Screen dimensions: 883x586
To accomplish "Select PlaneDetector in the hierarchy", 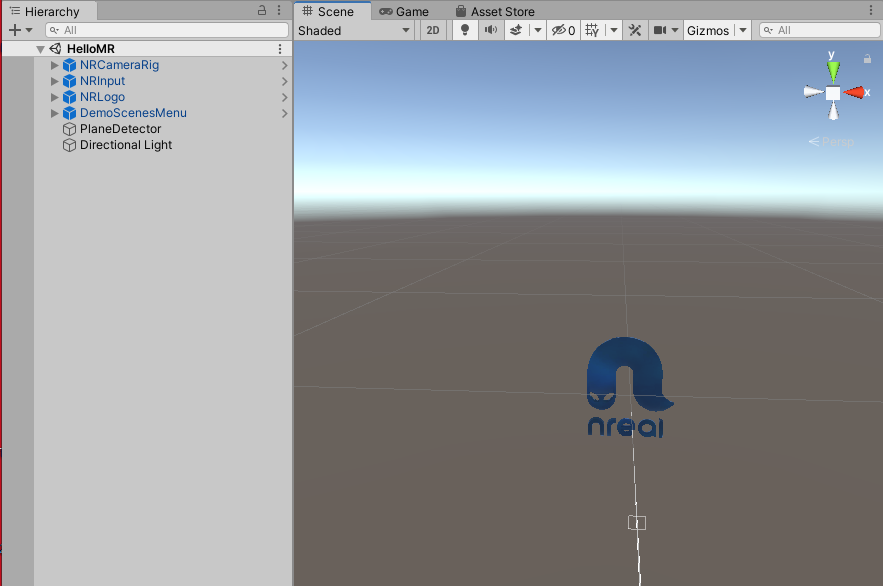I will (121, 129).
